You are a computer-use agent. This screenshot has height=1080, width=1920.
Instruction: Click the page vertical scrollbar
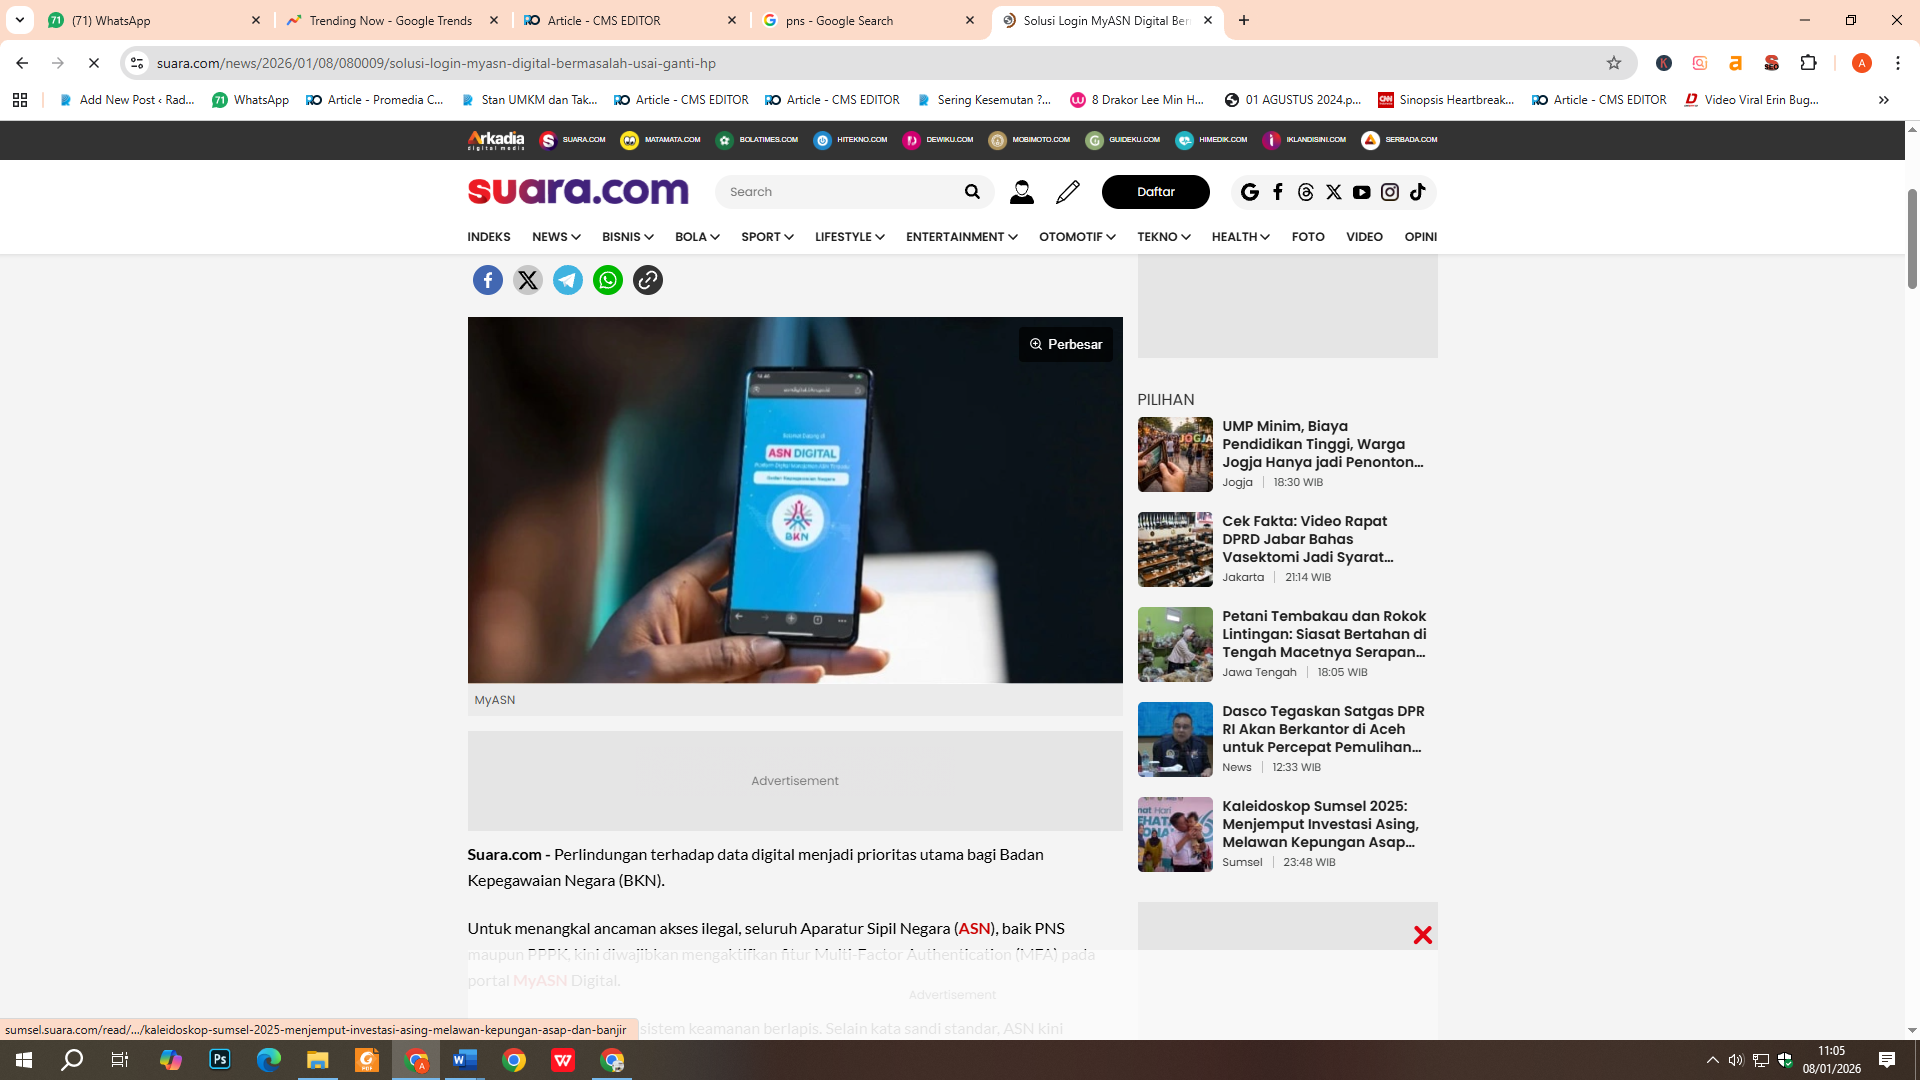1912,240
